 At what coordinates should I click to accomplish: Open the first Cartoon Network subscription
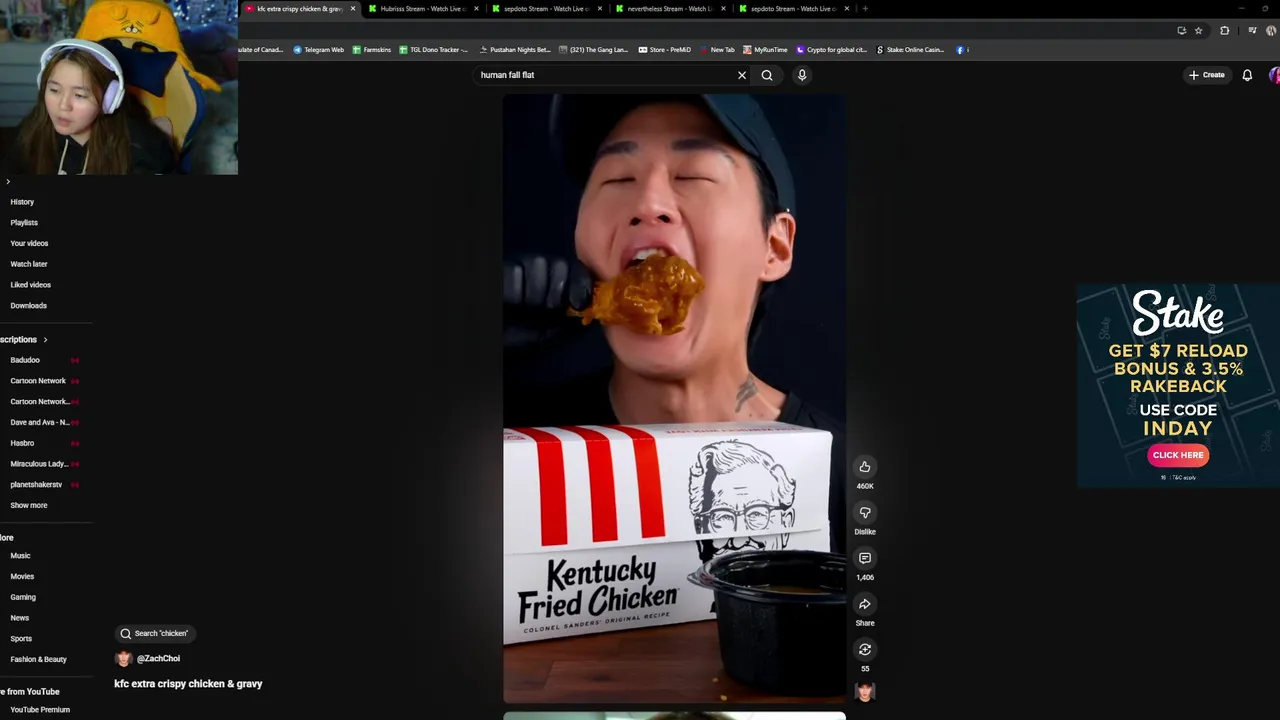click(40, 381)
